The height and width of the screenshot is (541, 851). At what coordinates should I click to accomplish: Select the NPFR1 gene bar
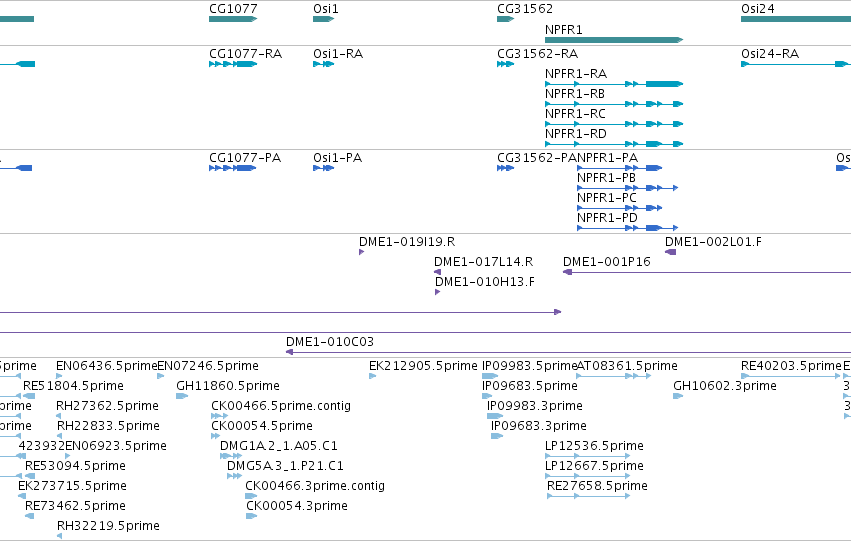(x=614, y=40)
